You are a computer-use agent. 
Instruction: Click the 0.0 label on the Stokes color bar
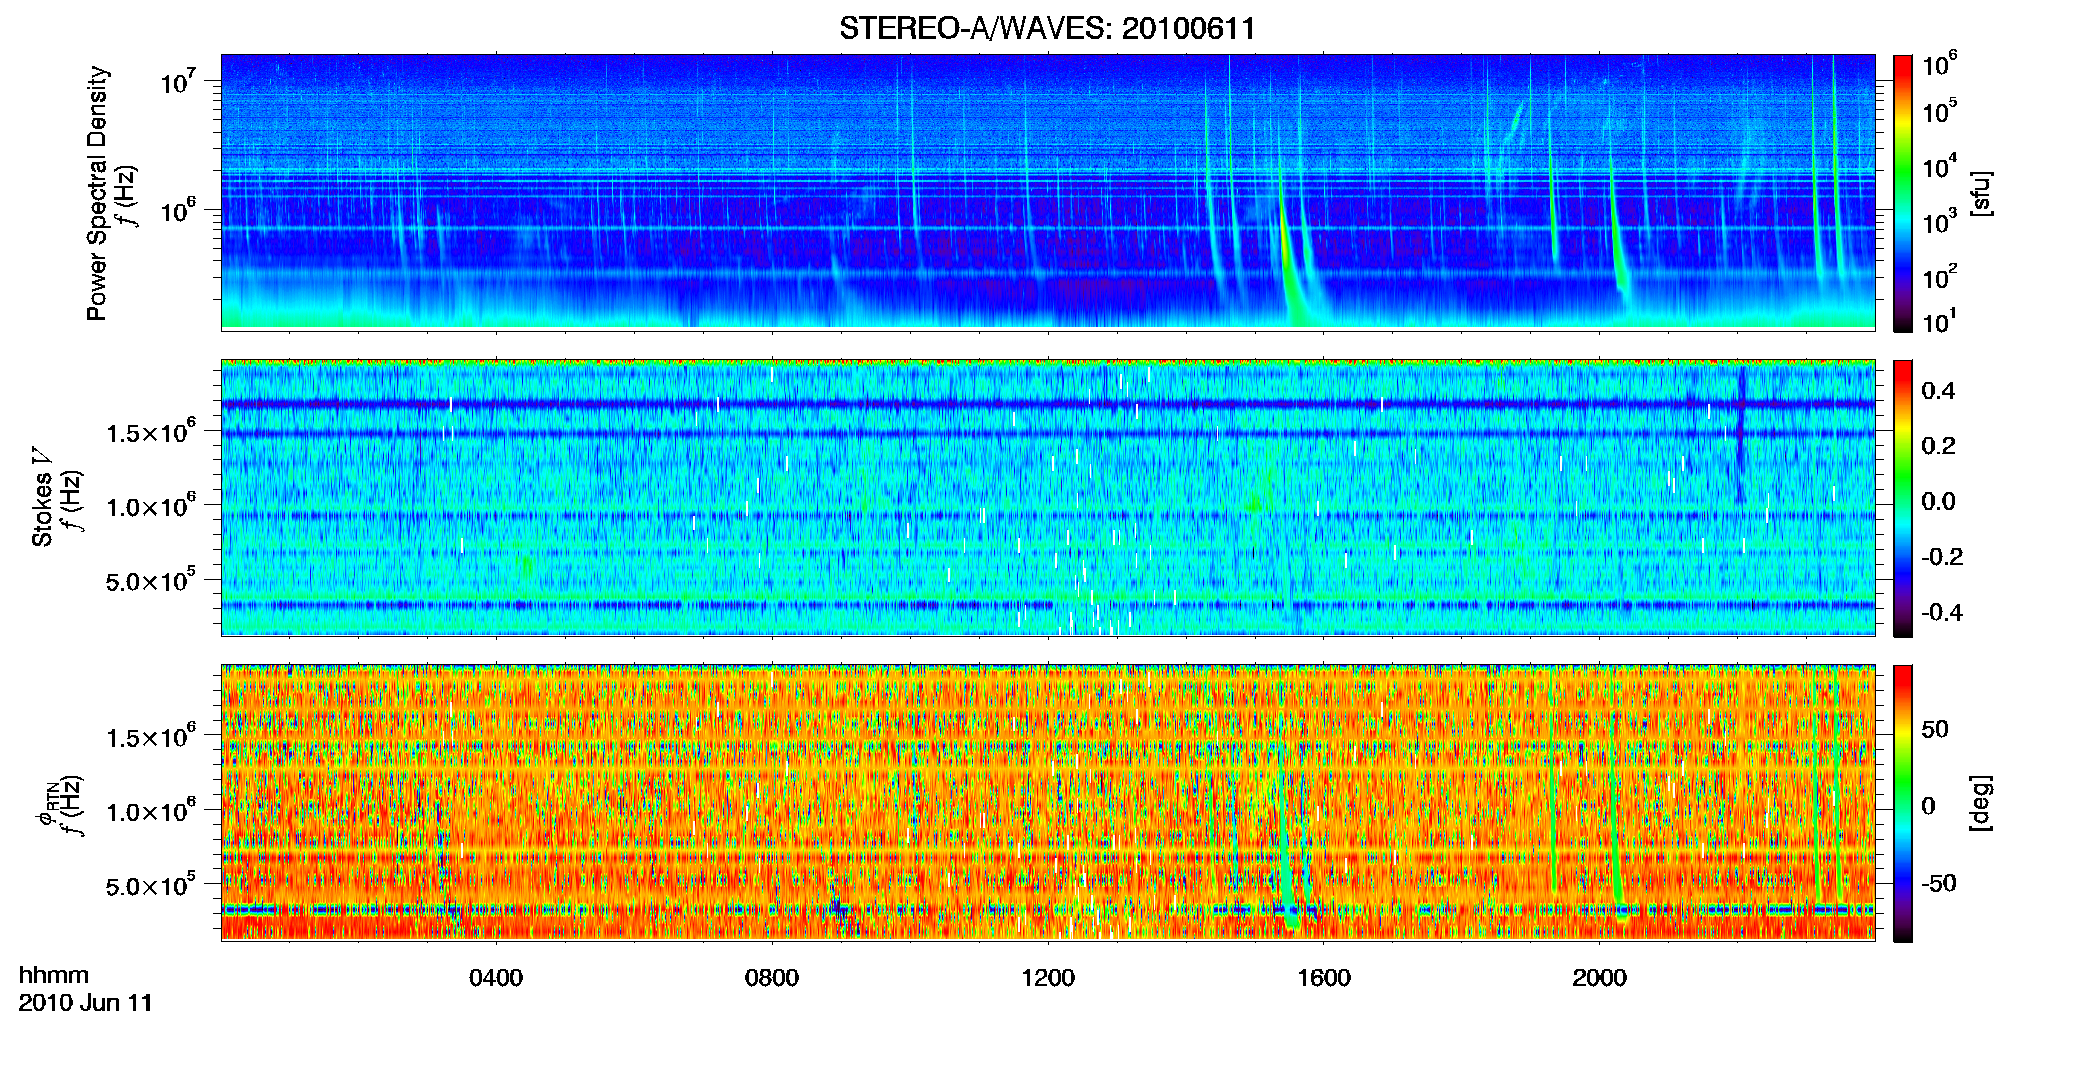1938,501
